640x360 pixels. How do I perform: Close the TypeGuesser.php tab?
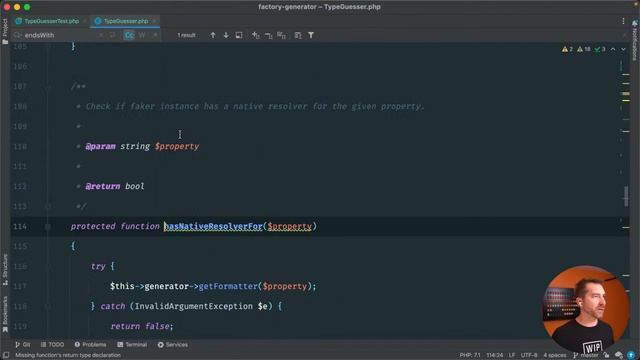[x=154, y=21]
